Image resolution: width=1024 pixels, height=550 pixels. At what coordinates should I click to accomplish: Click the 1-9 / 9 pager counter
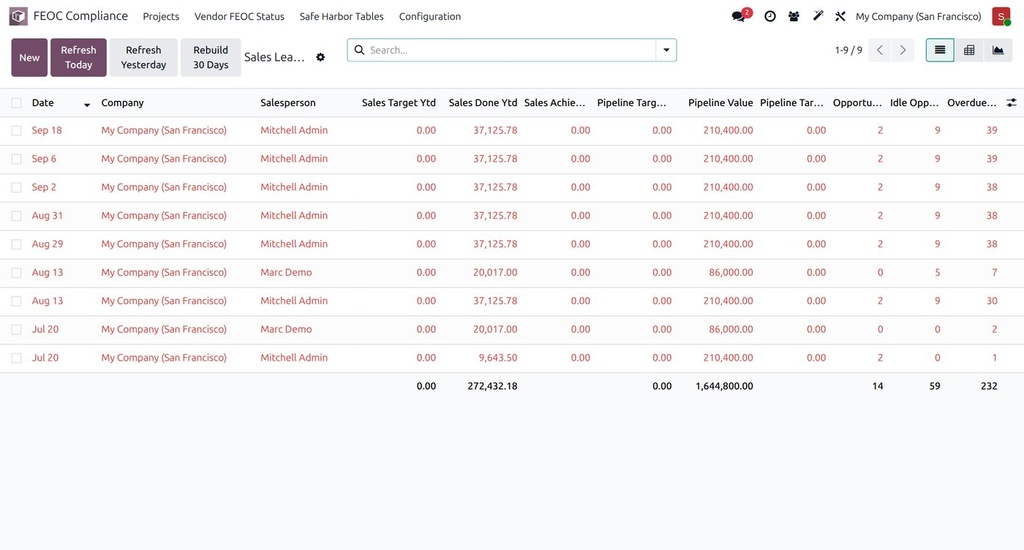tap(848, 50)
